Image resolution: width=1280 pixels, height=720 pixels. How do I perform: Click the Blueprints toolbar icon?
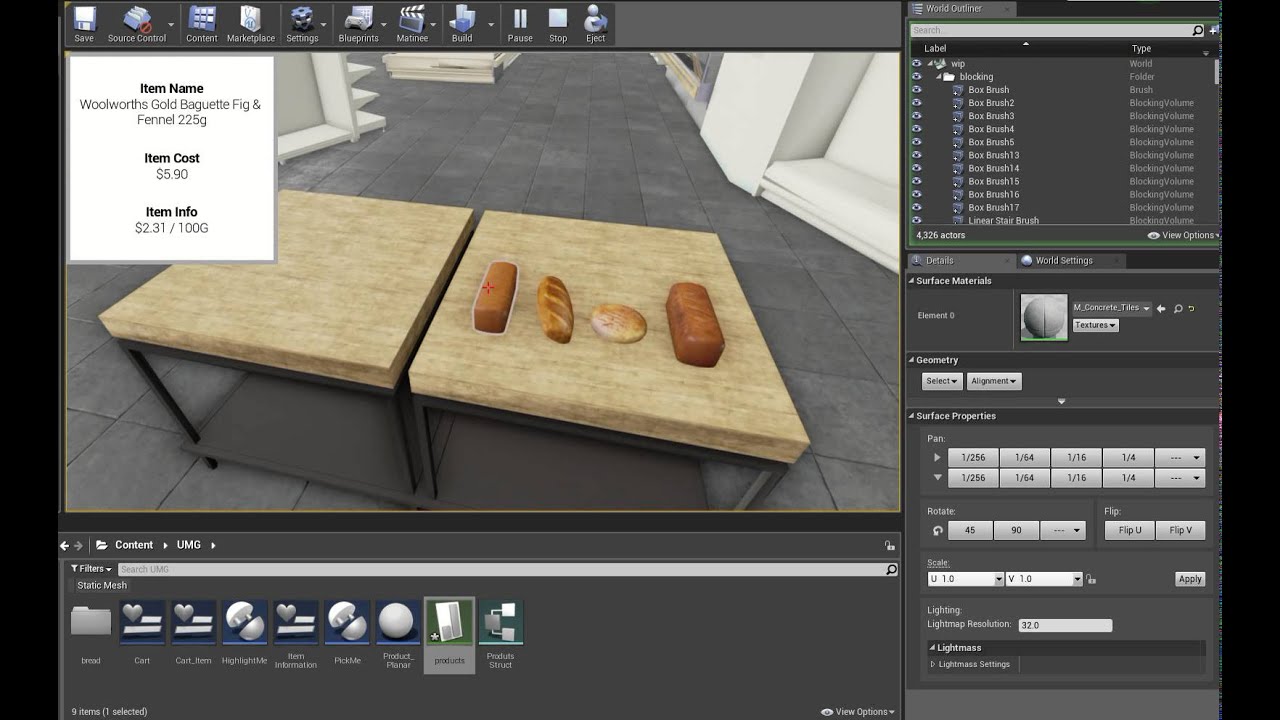tap(358, 24)
